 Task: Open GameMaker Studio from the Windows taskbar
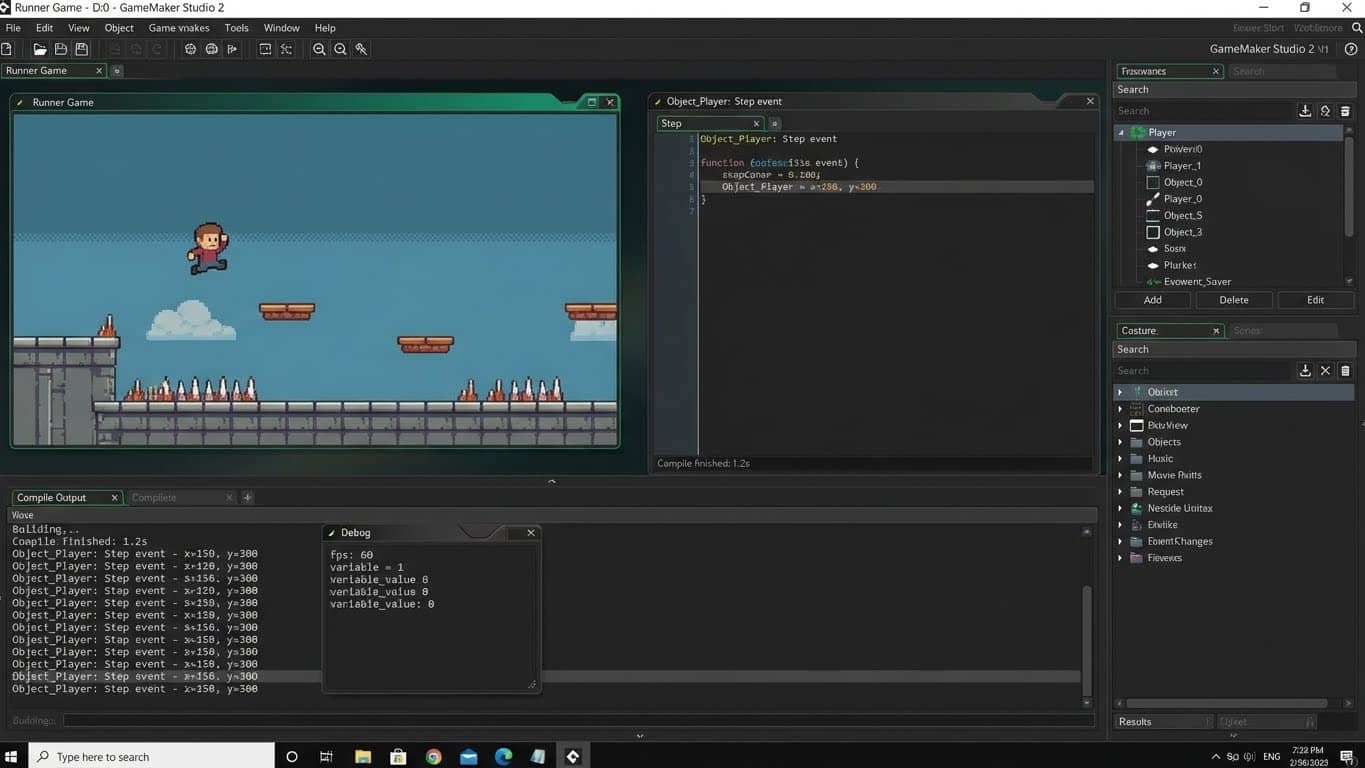point(572,757)
